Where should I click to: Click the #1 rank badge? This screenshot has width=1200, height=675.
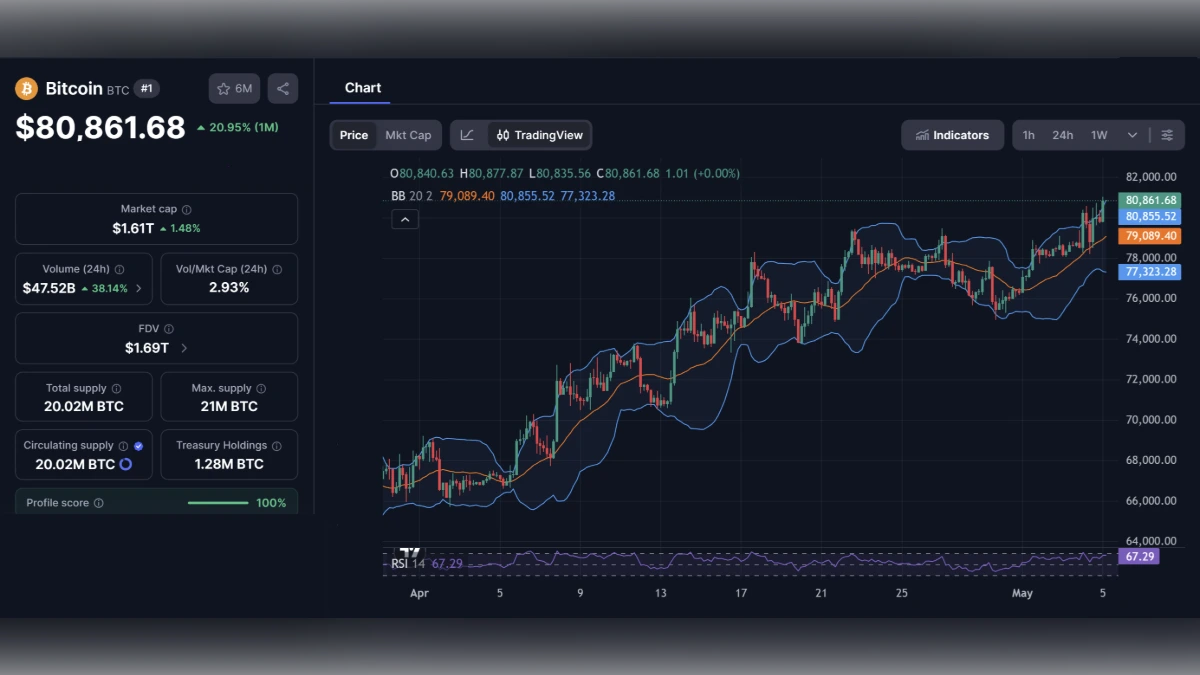point(147,89)
